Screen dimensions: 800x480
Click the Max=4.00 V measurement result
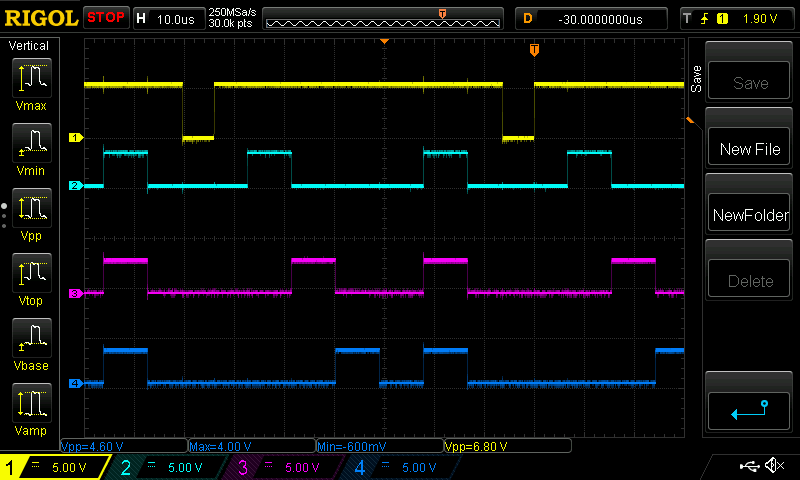[252, 446]
